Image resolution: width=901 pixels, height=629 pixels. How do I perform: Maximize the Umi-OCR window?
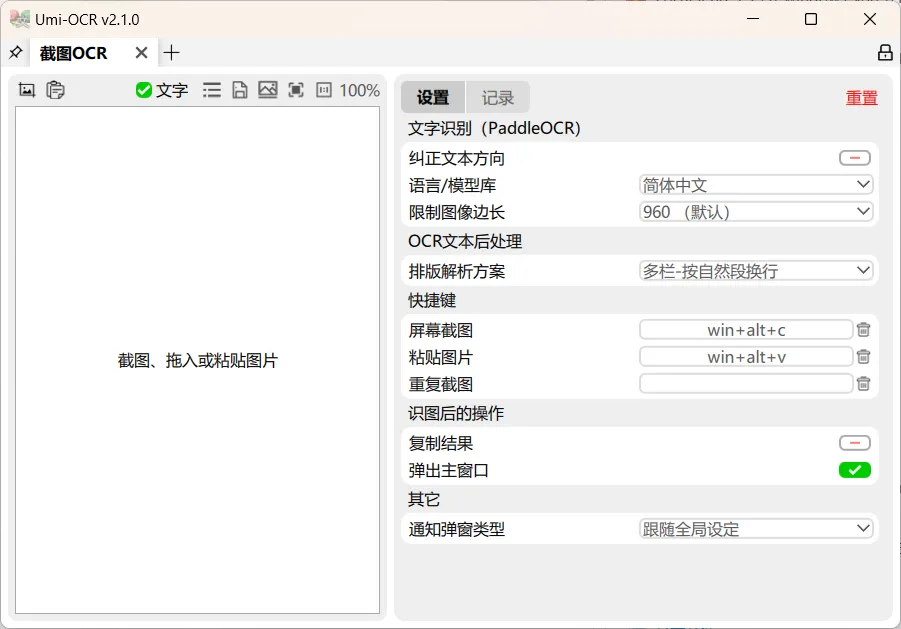(x=811, y=19)
